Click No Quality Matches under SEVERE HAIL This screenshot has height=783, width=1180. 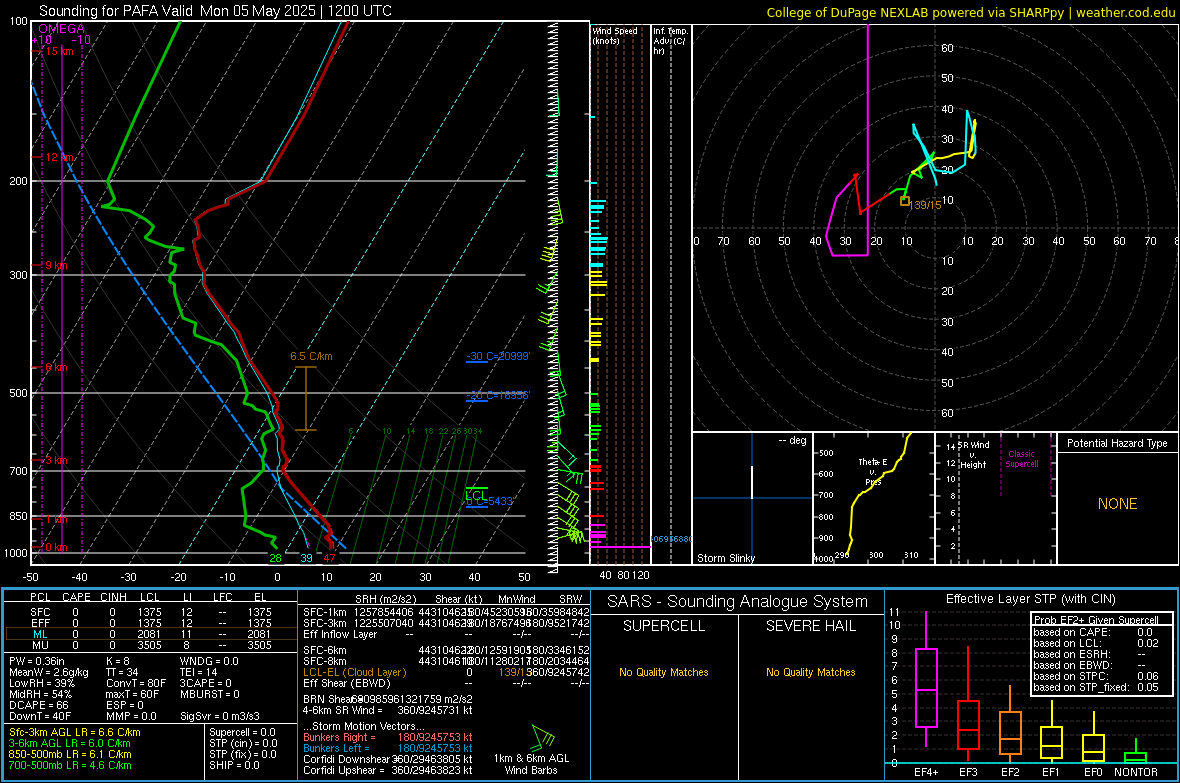coord(810,672)
